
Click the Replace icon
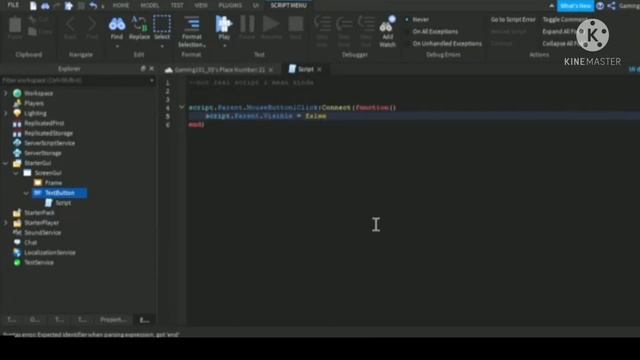(139, 24)
